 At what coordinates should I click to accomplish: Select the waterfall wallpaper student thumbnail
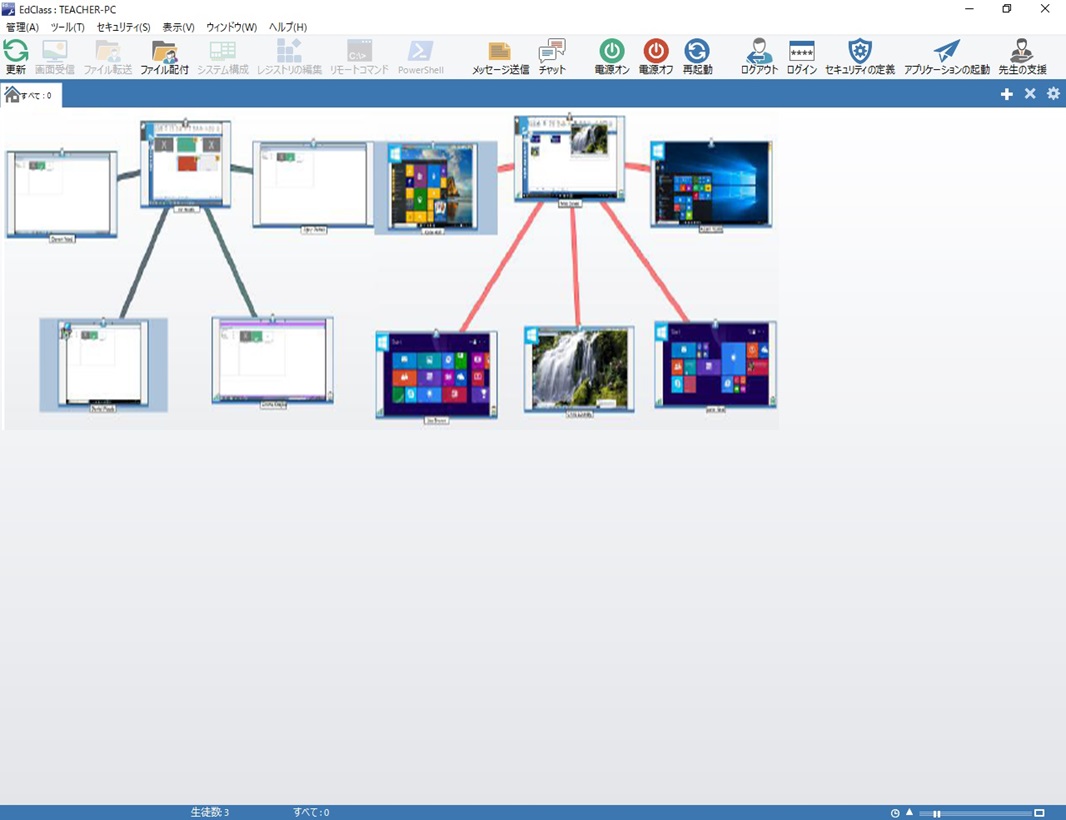point(579,369)
